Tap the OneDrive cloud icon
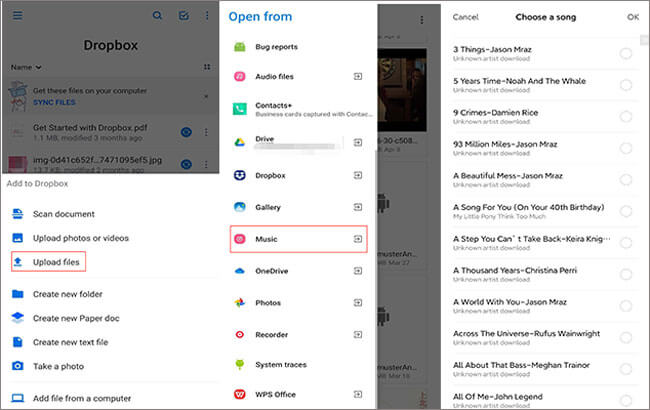This screenshot has width=650, height=410. [x=240, y=271]
